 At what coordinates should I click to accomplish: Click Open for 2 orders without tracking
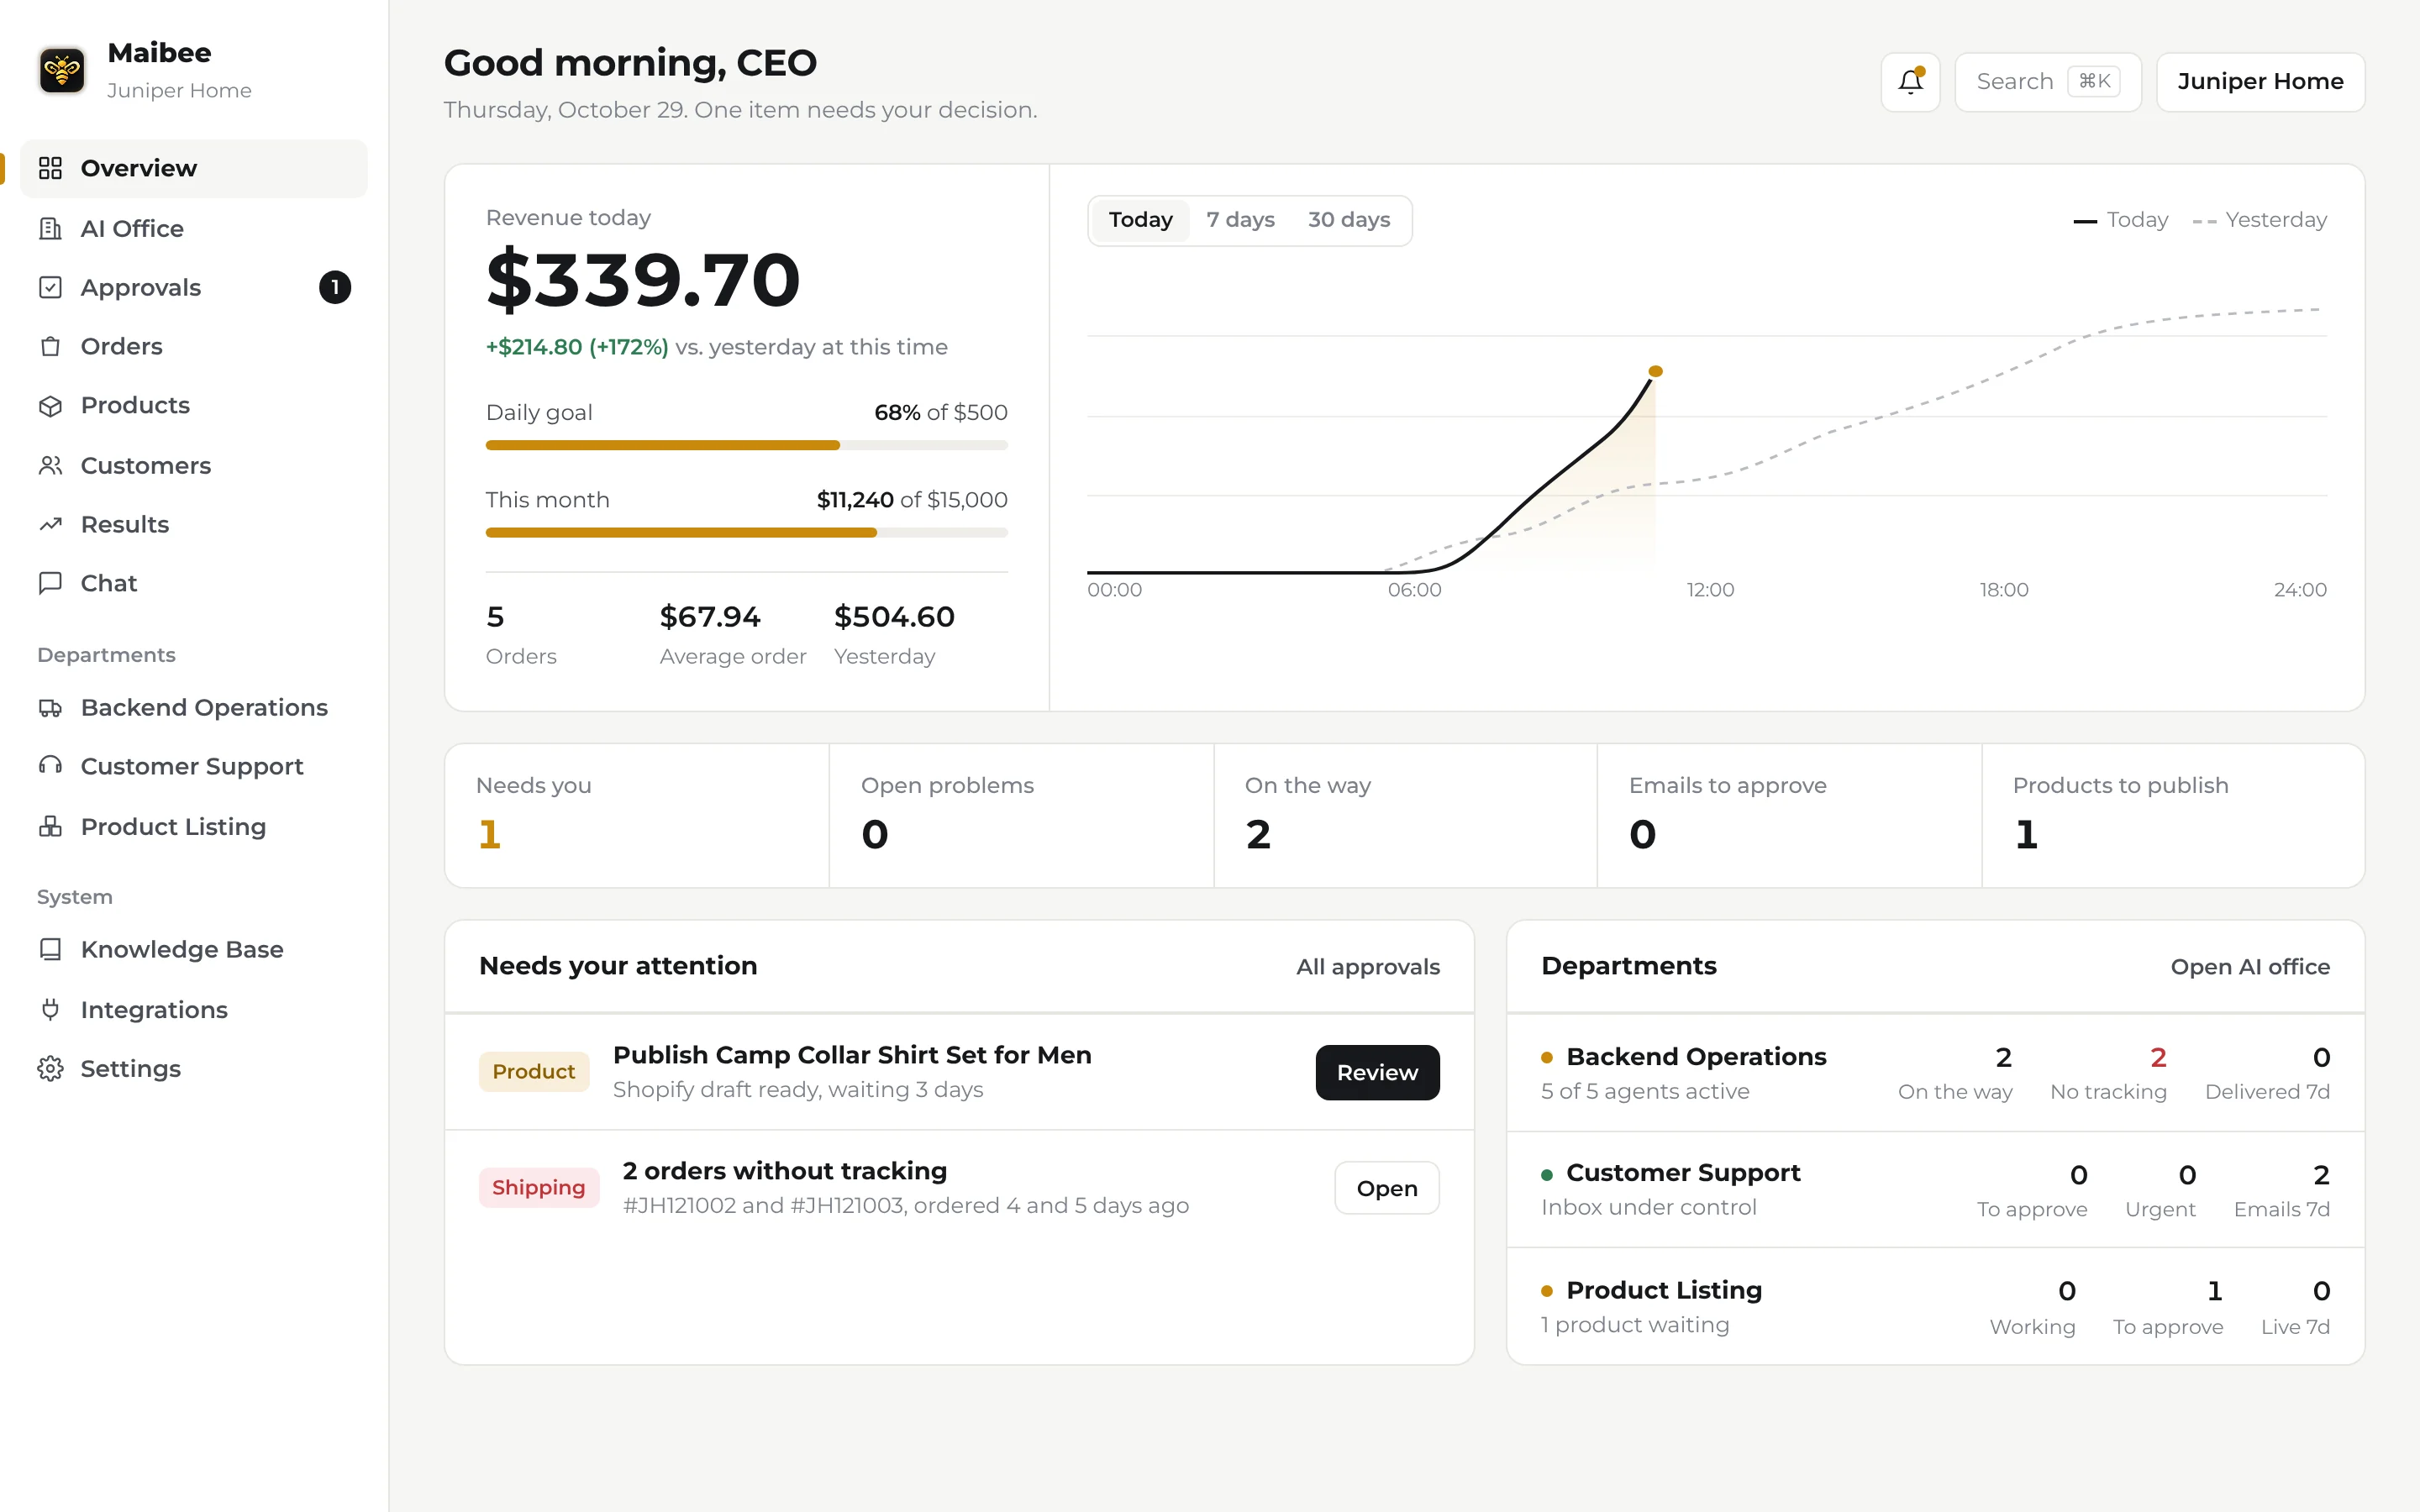click(1386, 1188)
